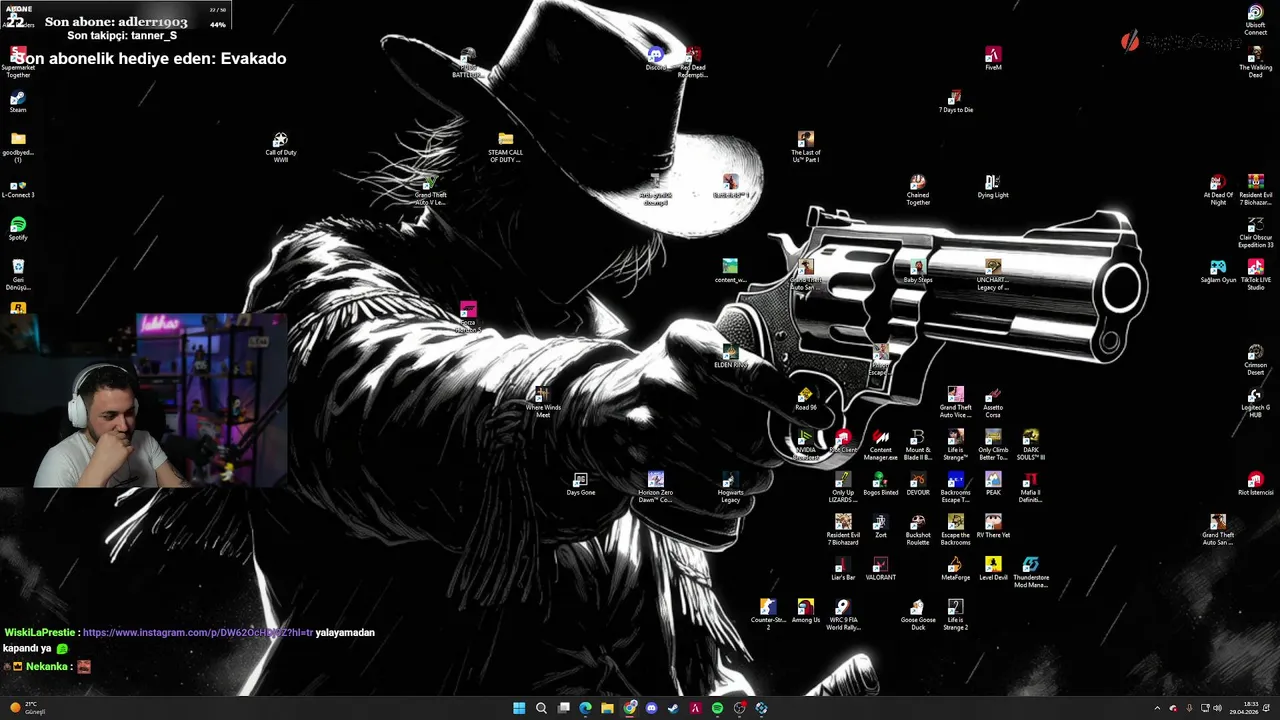
Task: Open the Spotify desktop shortcut
Action: (18, 229)
